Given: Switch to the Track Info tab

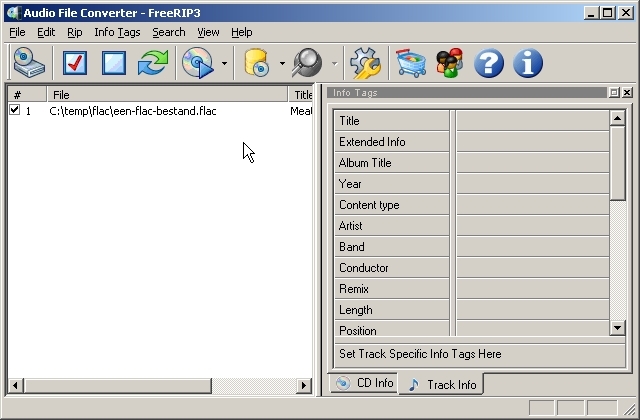Looking at the screenshot, I should 441,384.
